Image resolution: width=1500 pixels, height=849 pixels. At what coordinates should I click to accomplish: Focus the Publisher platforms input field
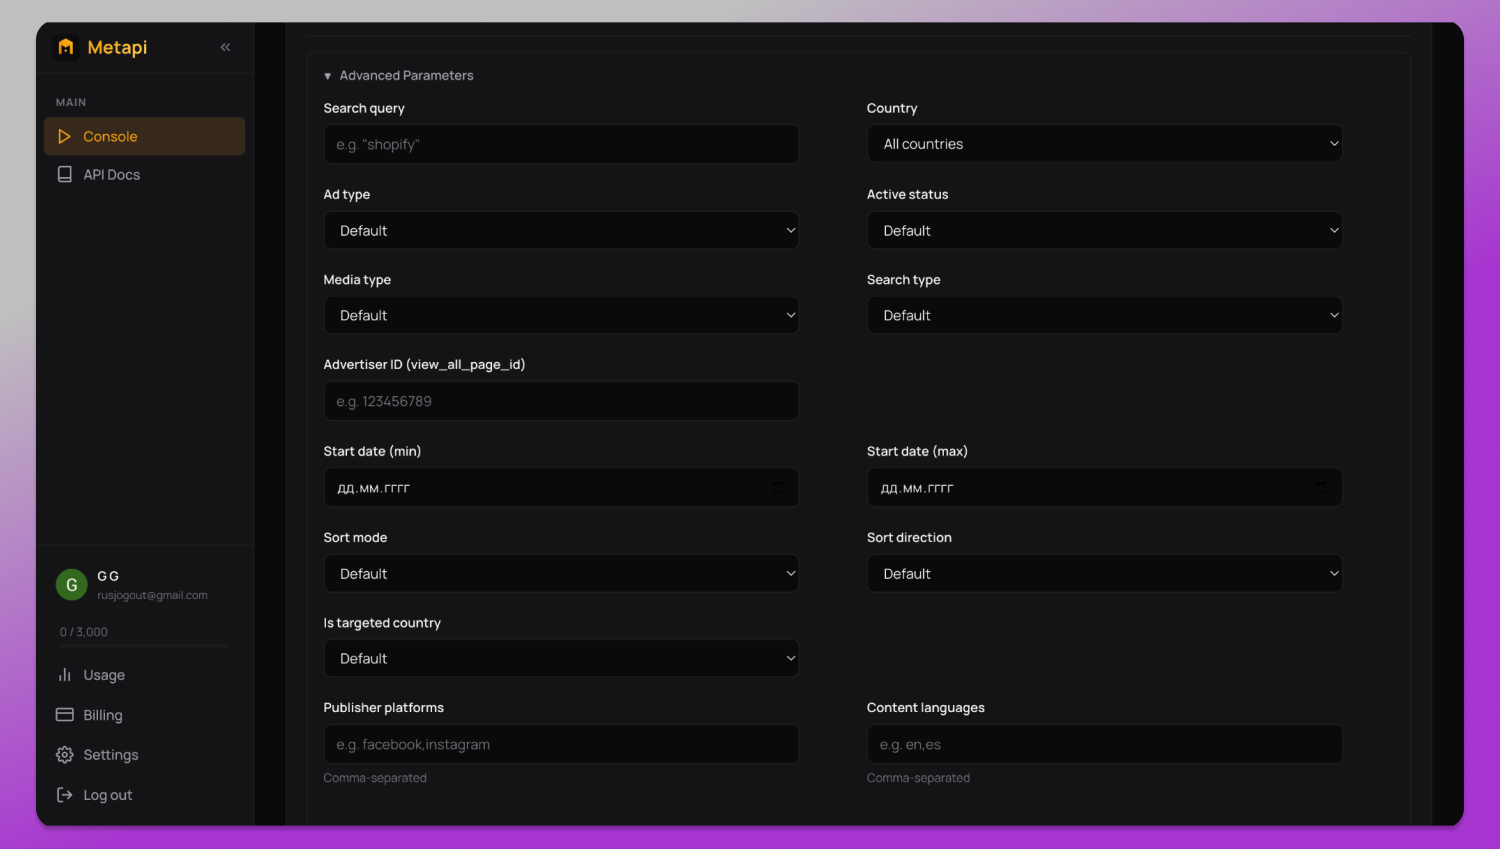(561, 744)
